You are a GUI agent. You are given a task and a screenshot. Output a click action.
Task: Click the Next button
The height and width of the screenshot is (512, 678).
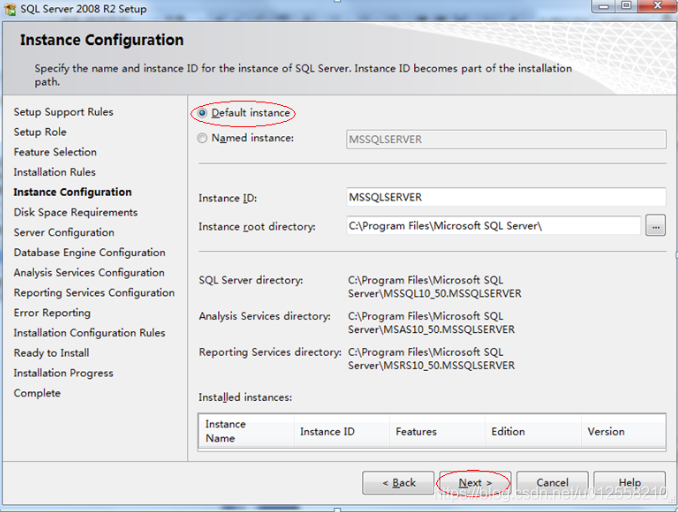click(x=475, y=483)
